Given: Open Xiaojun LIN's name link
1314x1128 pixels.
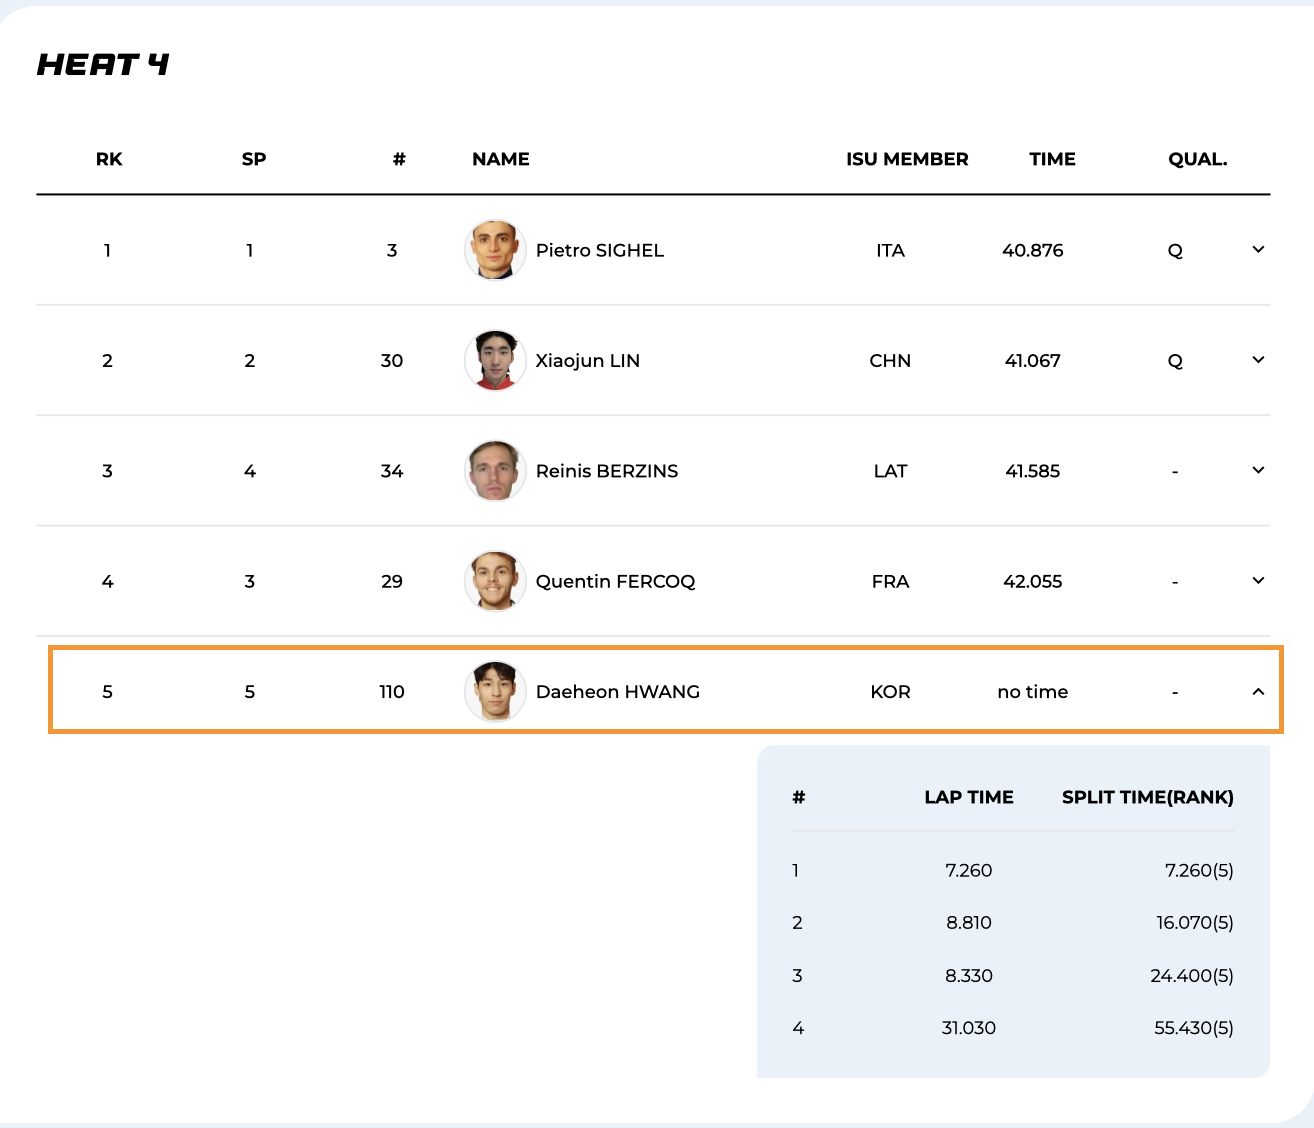Looking at the screenshot, I should coord(587,360).
